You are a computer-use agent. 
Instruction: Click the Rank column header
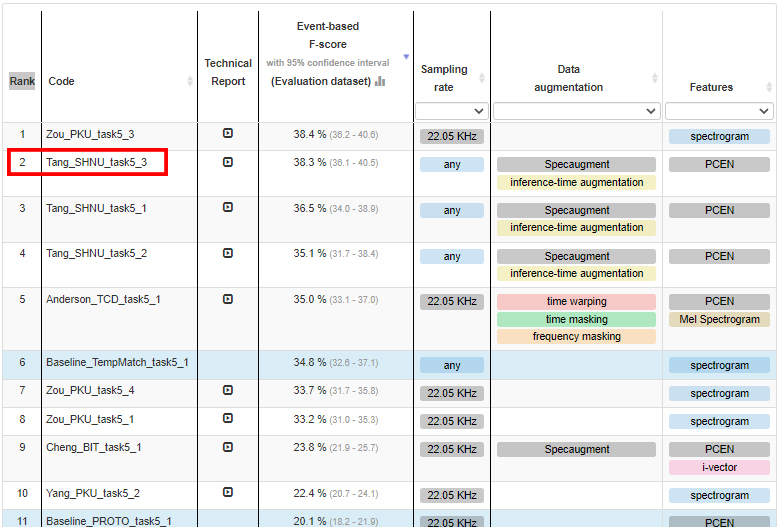pos(22,81)
